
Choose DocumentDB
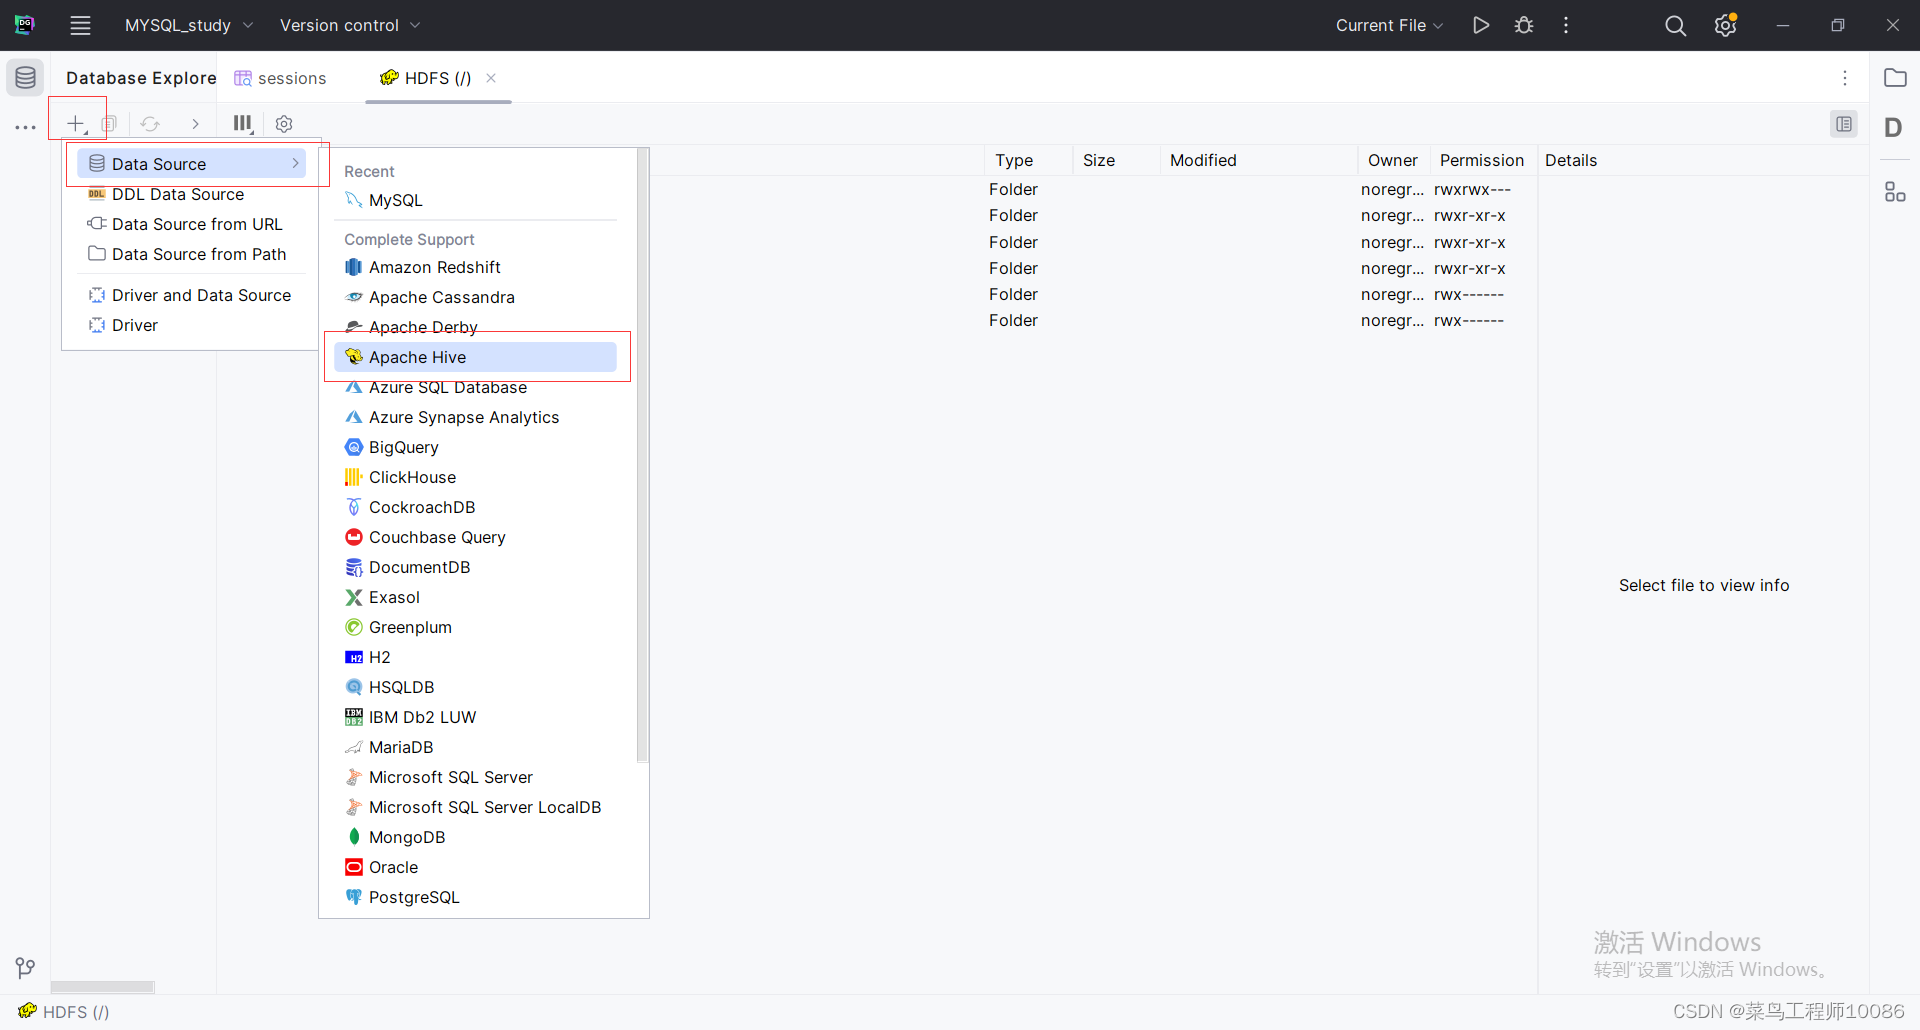point(476,567)
